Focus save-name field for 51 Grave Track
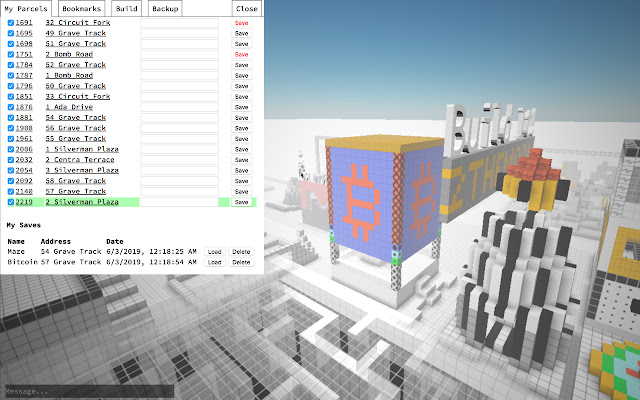640x400 pixels. click(x=180, y=44)
